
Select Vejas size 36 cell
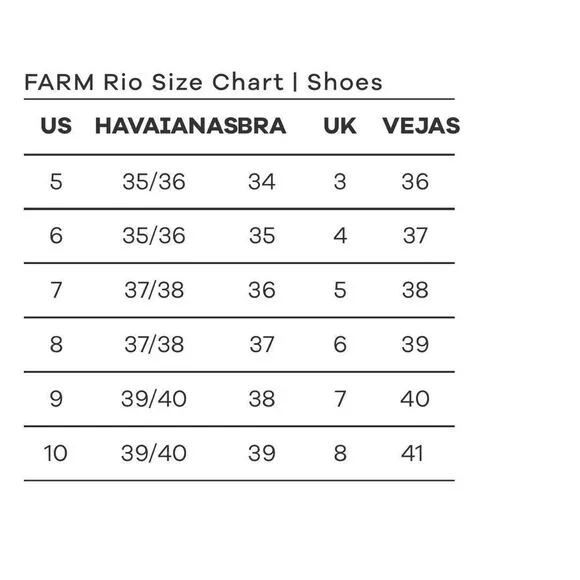click(x=415, y=182)
